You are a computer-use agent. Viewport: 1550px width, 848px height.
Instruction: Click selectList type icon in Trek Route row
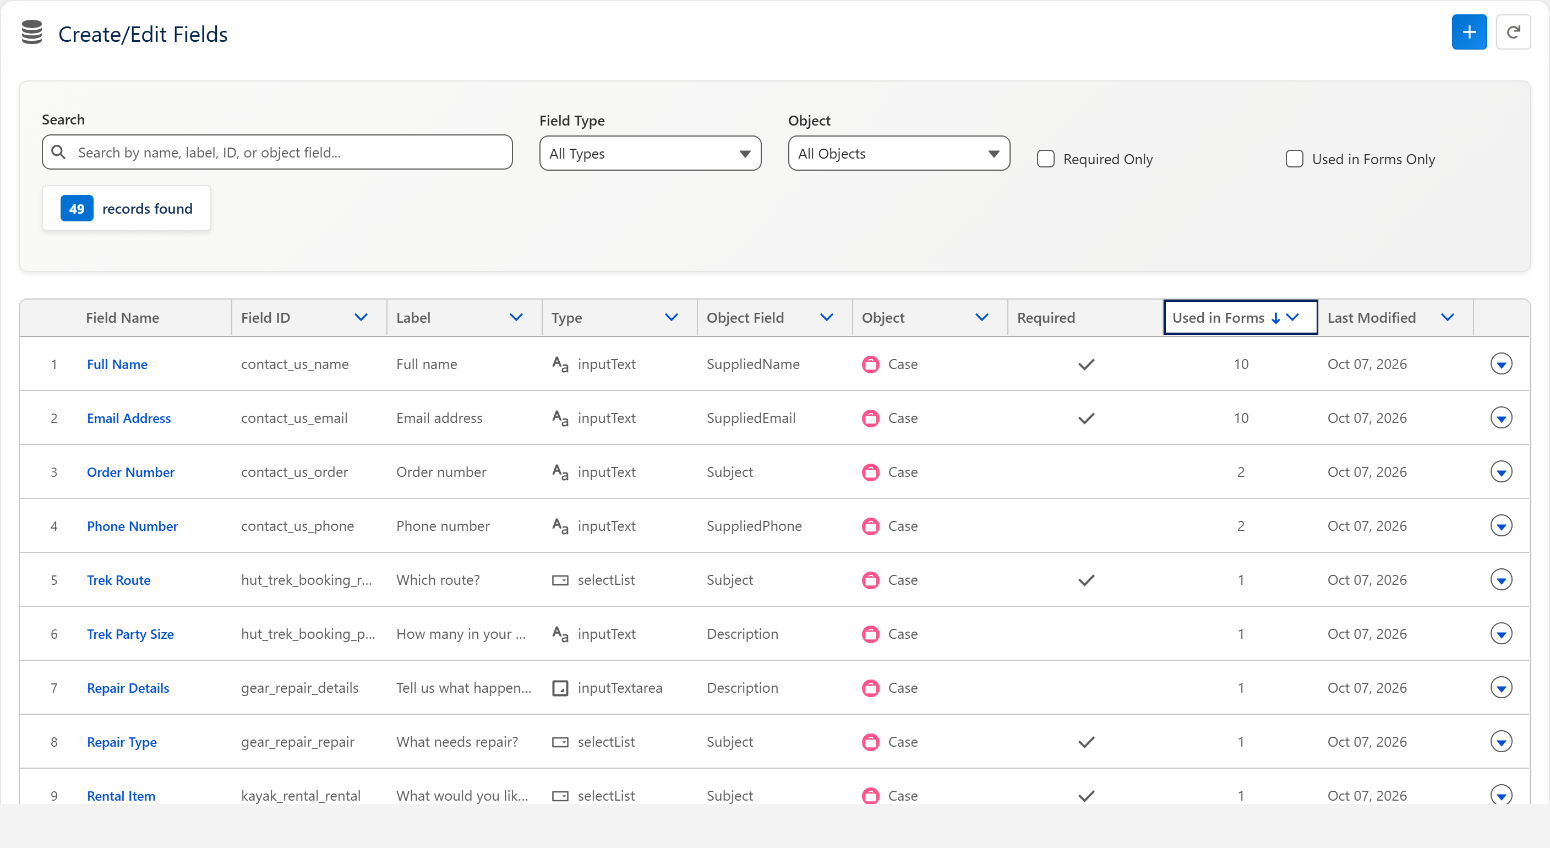tap(560, 580)
